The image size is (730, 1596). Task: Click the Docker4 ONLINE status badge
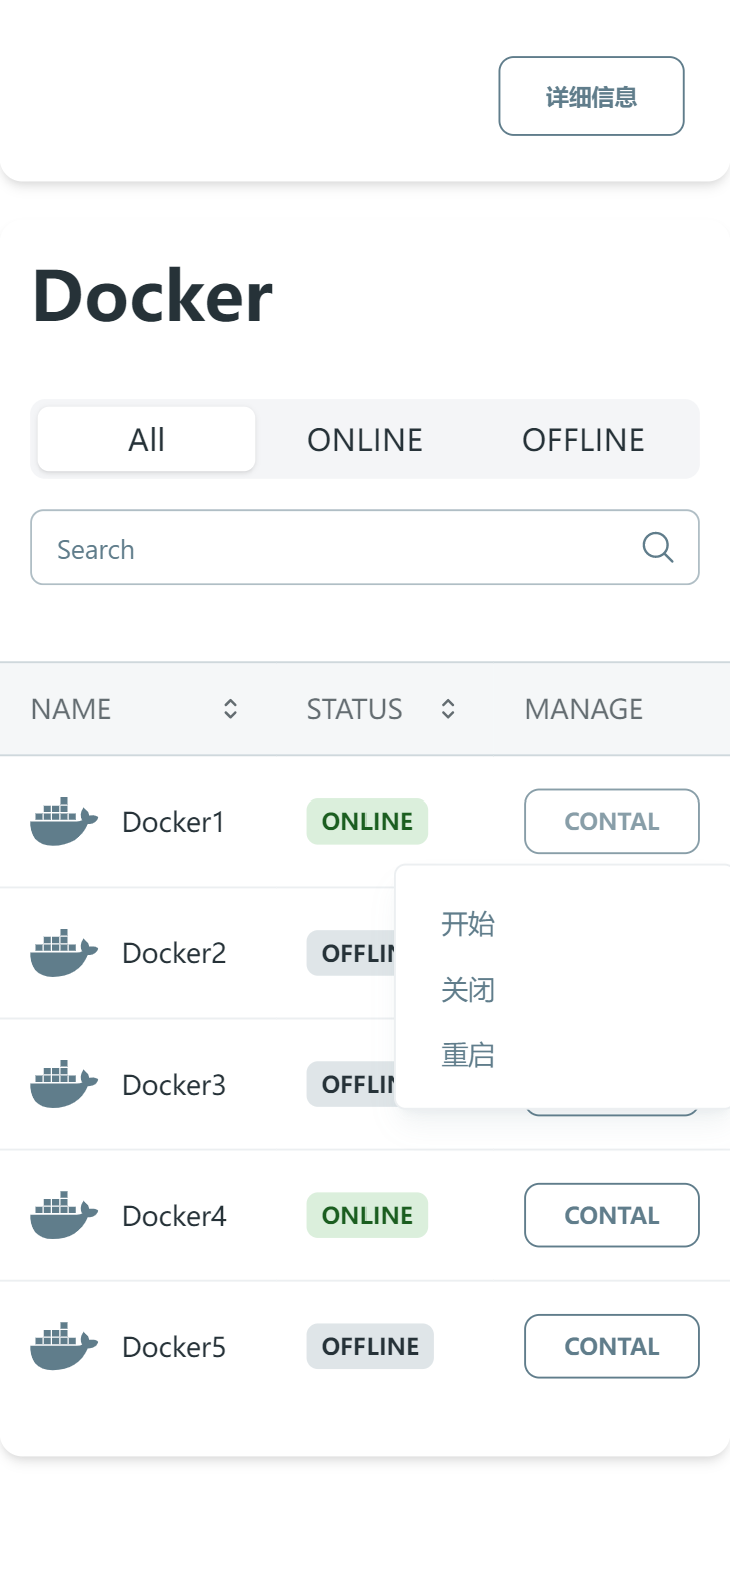367,1215
